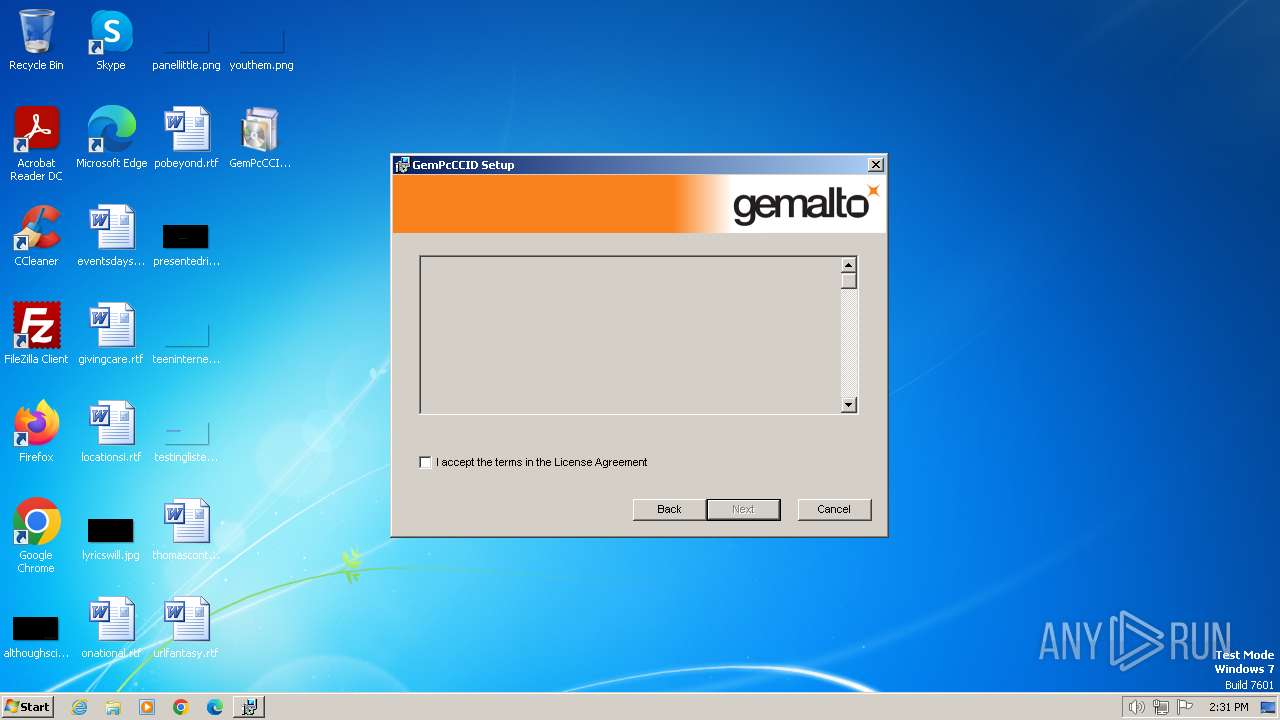Screen dimensions: 1280x720
Task: Select givingcare.rtf document icon
Action: pos(111,334)
